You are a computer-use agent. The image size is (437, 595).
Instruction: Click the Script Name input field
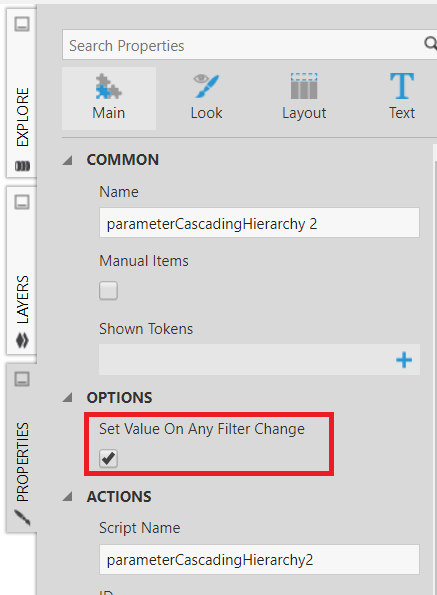click(x=259, y=559)
